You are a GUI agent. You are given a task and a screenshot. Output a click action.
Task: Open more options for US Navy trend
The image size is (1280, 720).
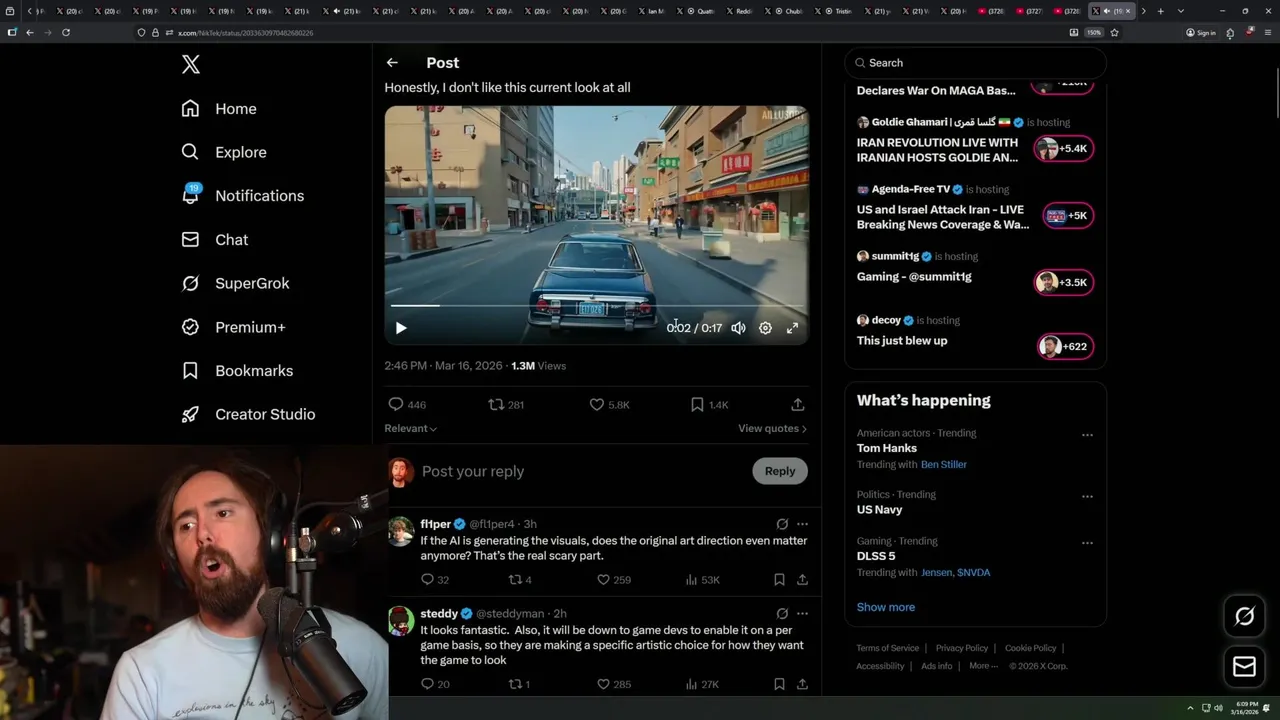point(1087,496)
